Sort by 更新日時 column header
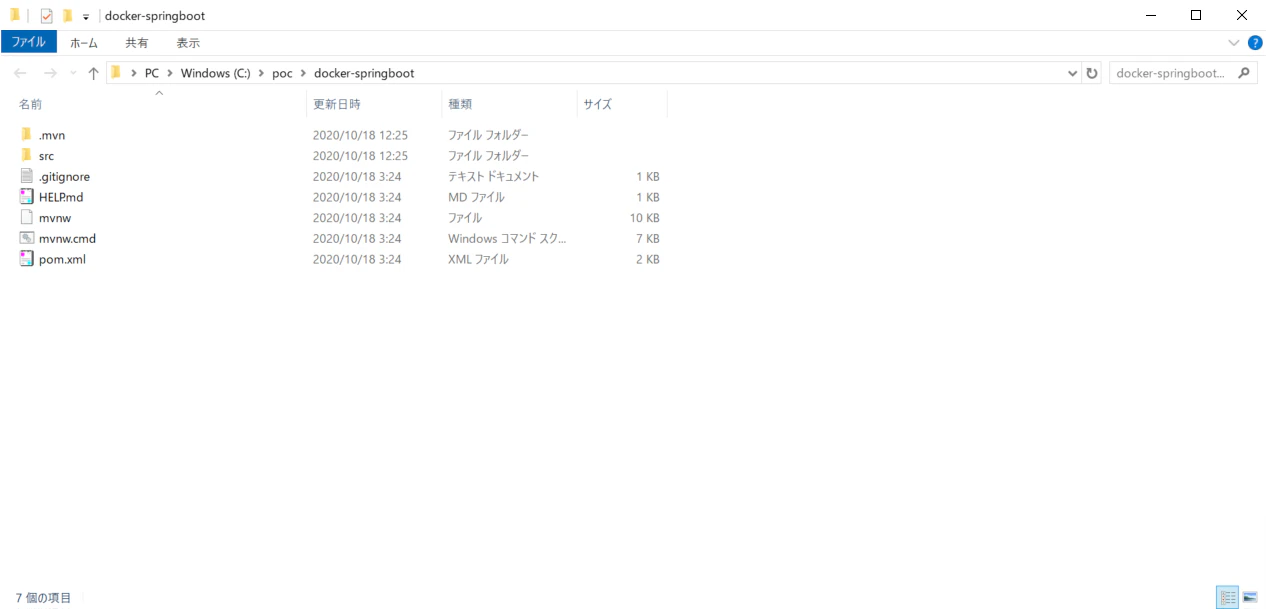Screen dimensions: 1266x609 coord(373,104)
